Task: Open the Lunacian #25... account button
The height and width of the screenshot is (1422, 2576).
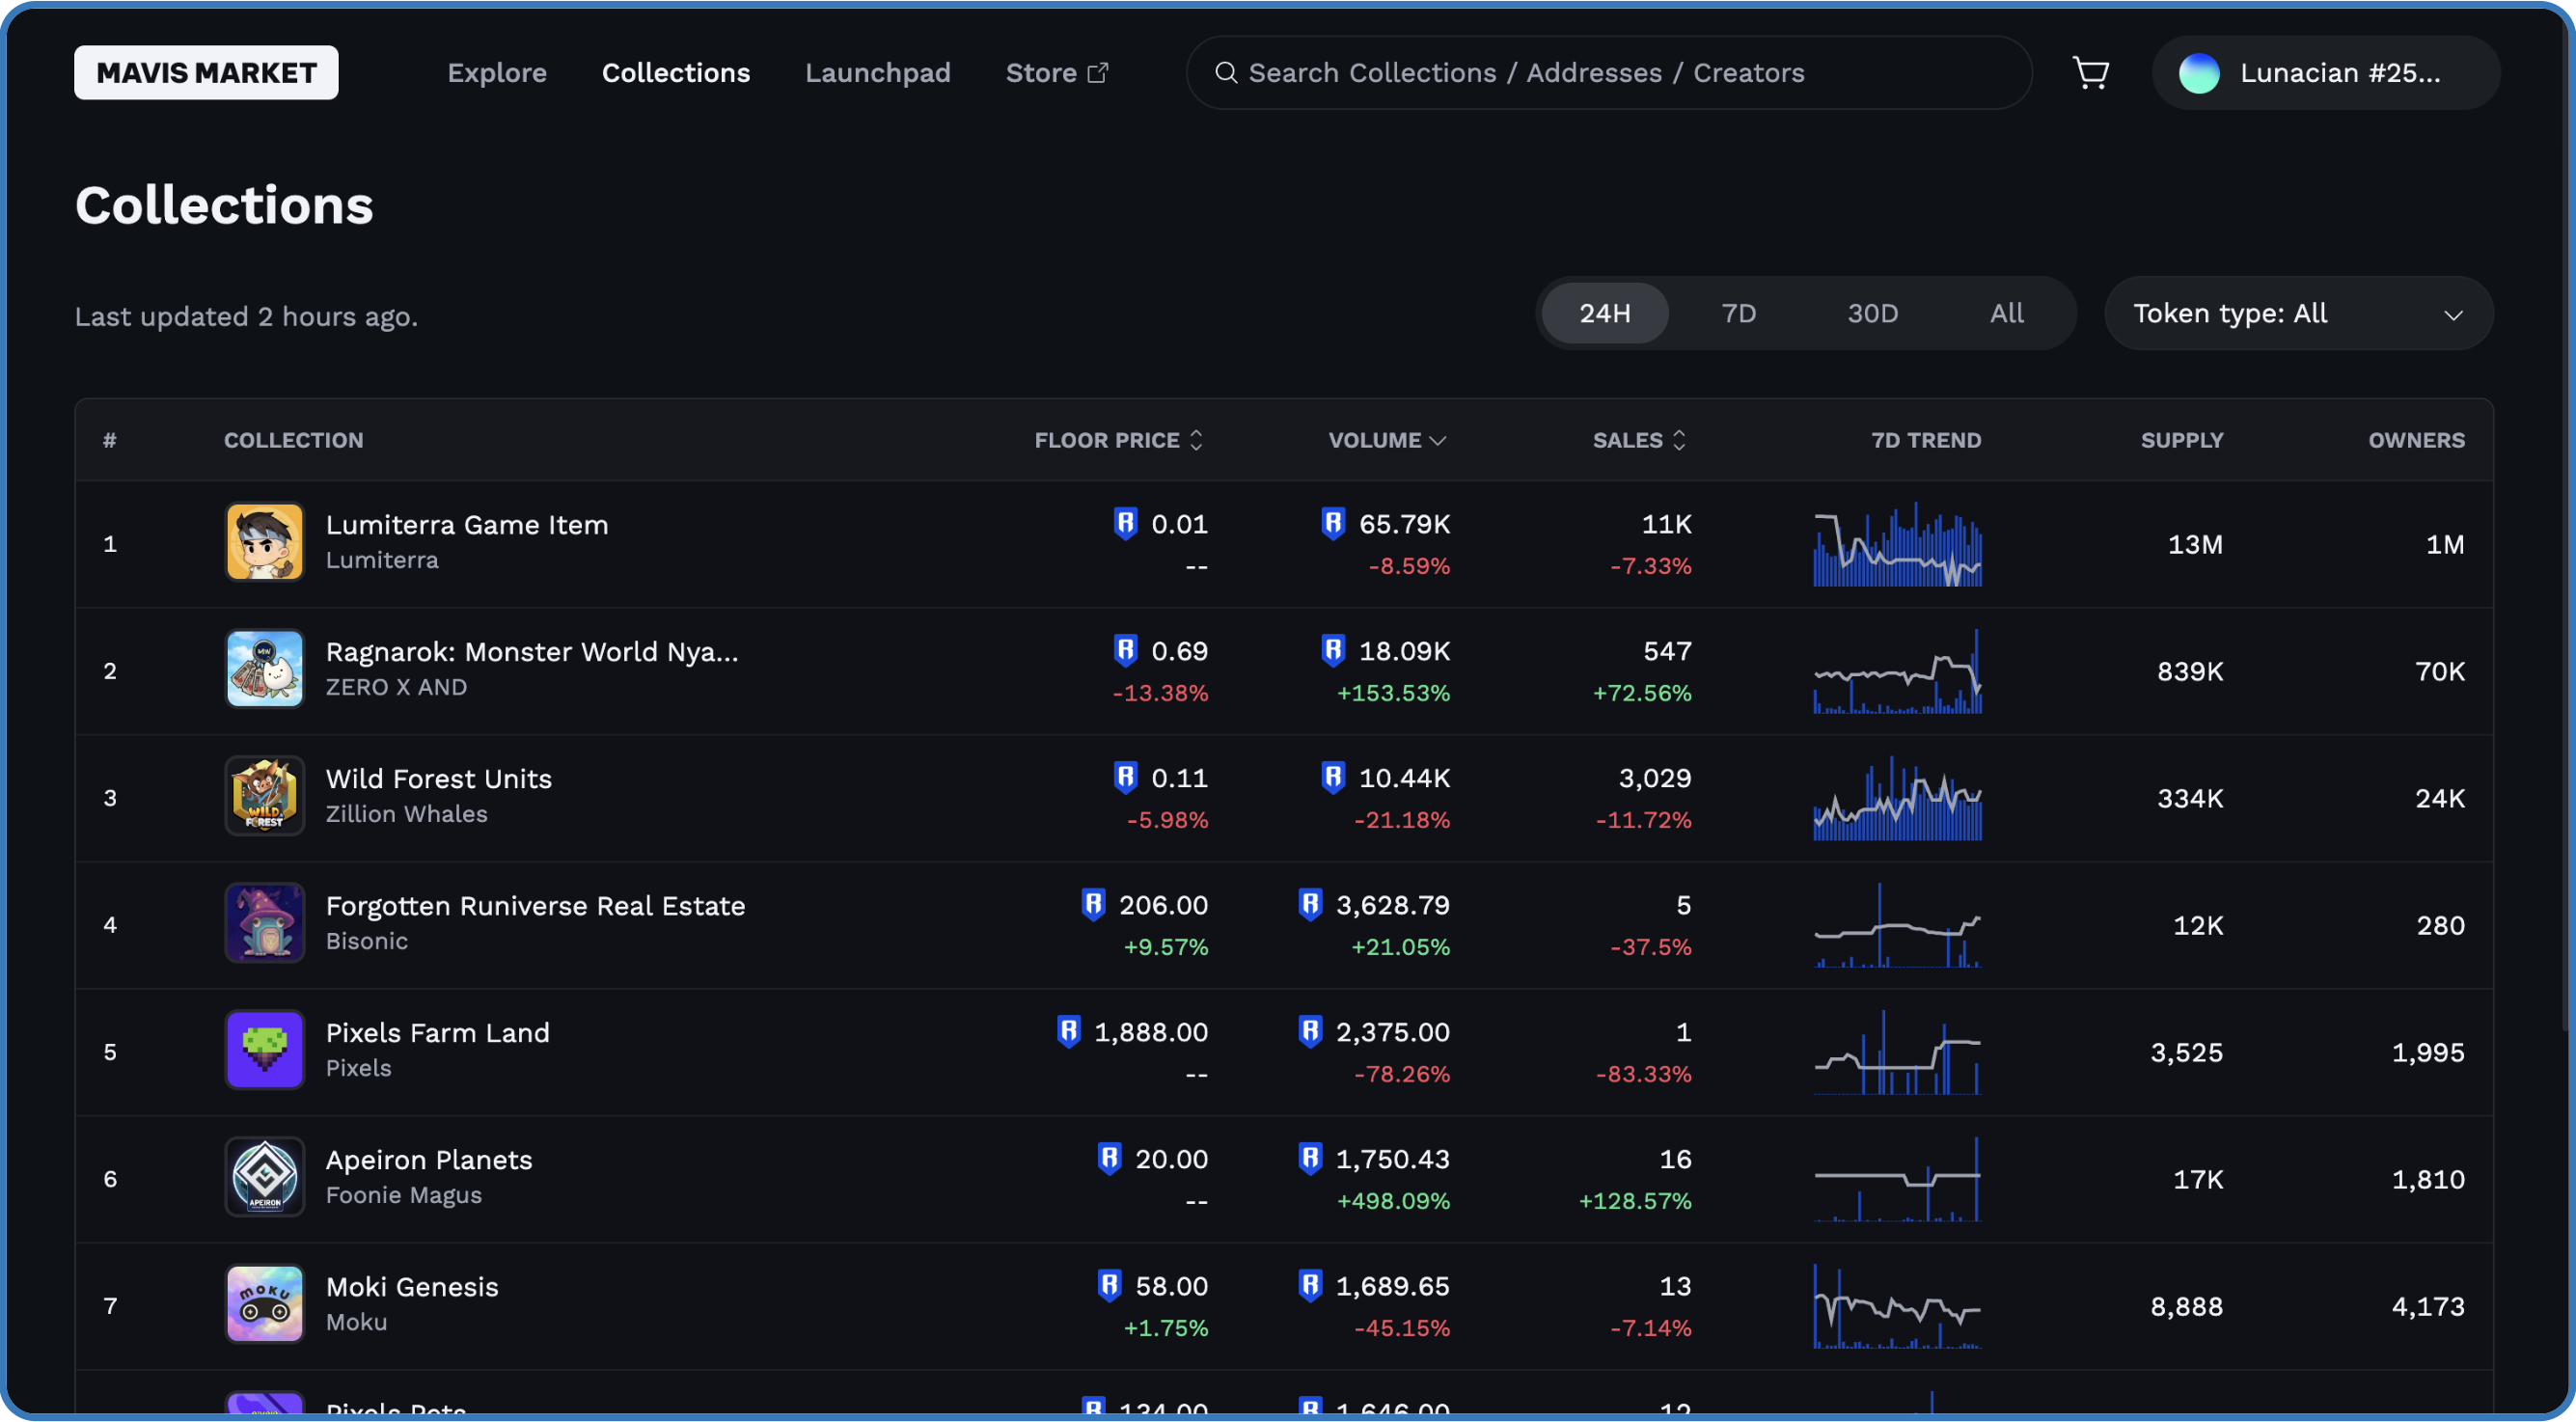Action: click(2325, 73)
